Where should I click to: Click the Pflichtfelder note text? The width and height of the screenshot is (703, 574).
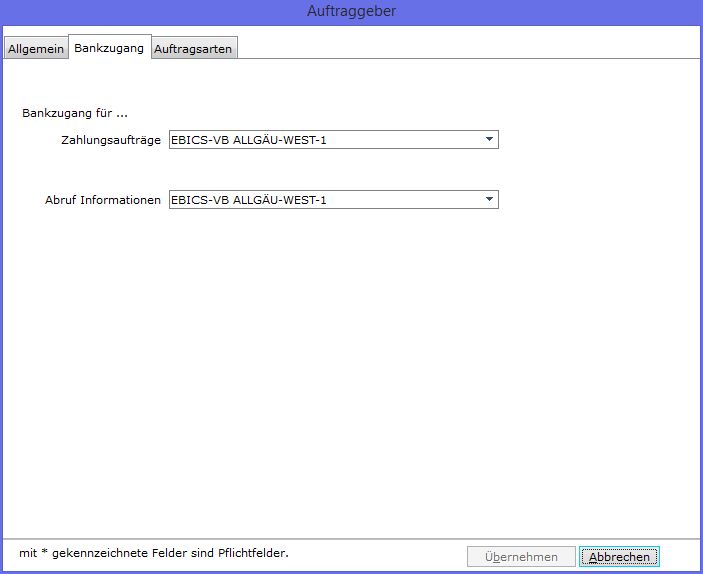[x=154, y=553]
